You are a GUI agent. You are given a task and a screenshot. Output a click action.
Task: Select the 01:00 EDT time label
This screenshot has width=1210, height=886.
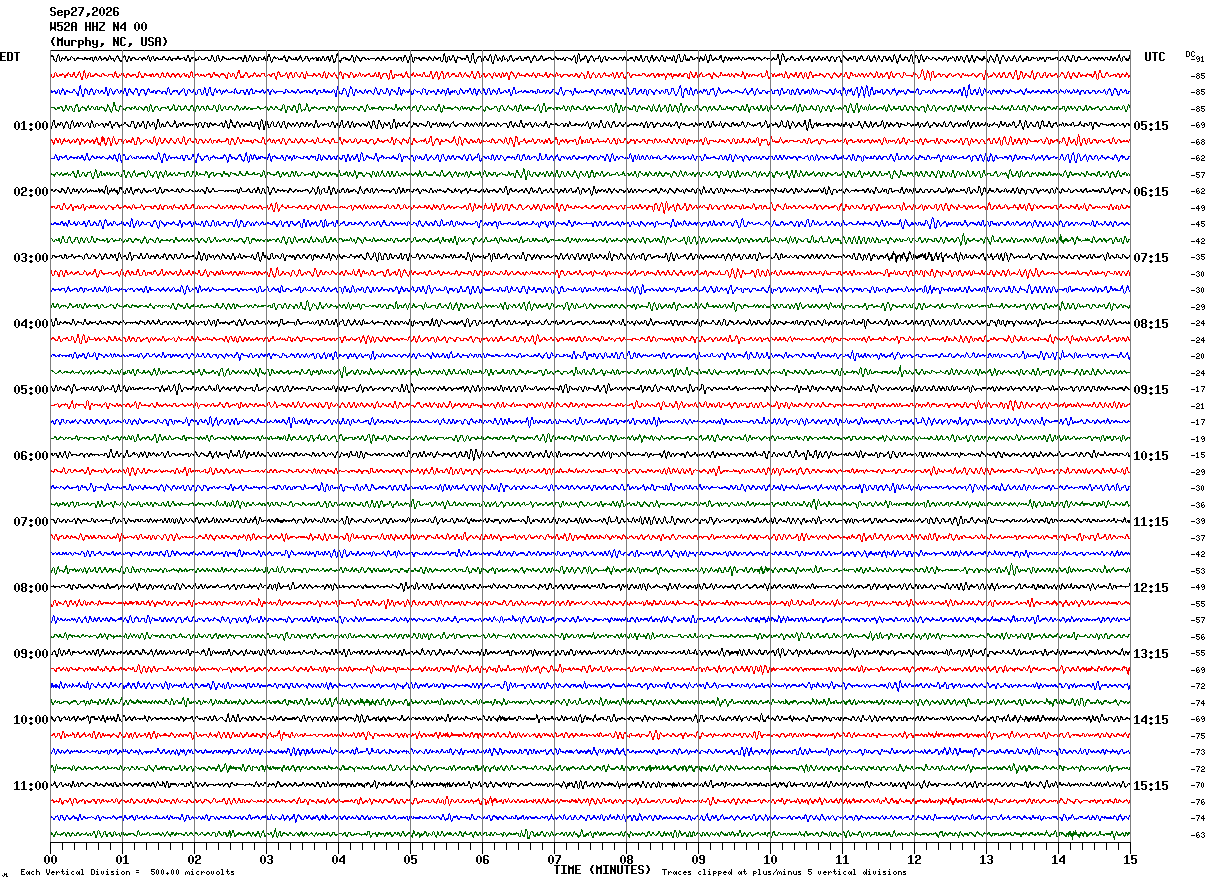pyautogui.click(x=30, y=126)
